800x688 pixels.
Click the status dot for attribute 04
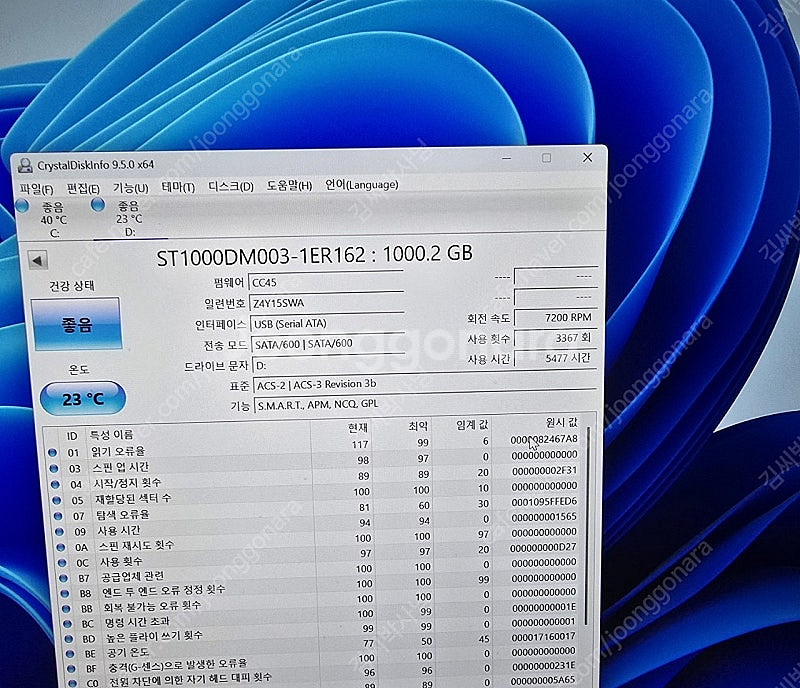[x=55, y=484]
